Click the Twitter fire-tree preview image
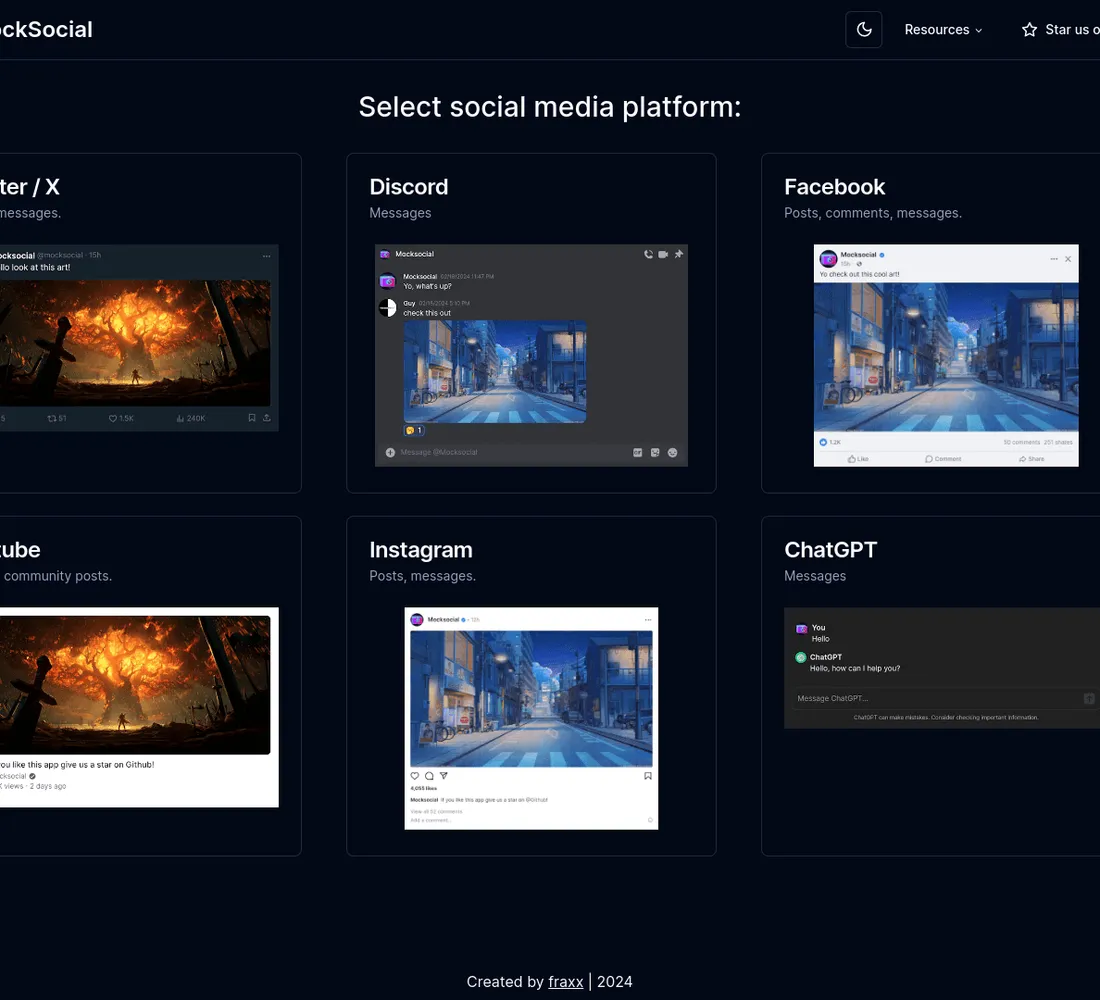This screenshot has width=1100, height=1000. tap(135, 343)
